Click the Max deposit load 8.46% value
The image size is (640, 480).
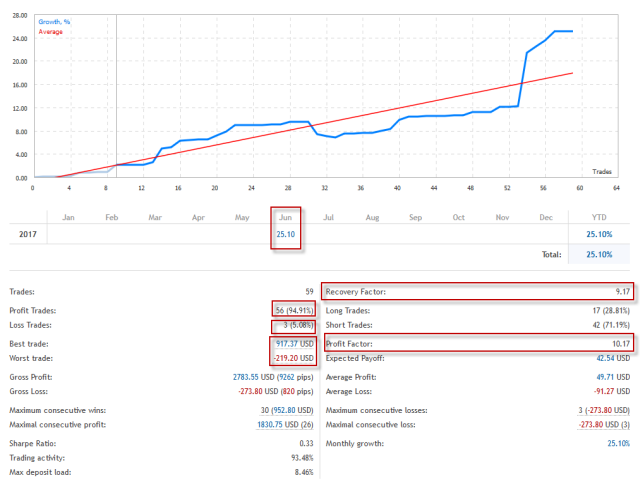(x=300, y=470)
